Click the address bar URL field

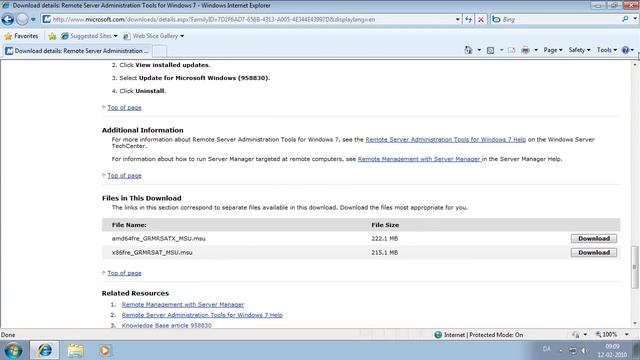click(248, 19)
